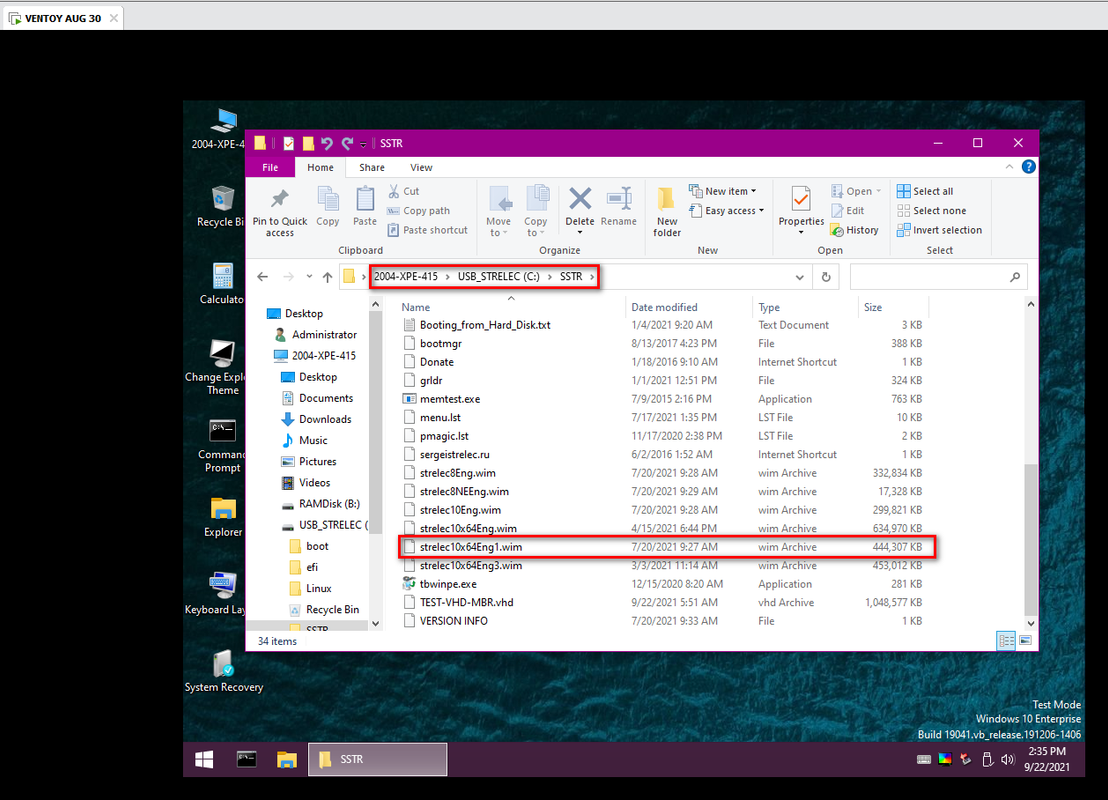Open the File menu tab
Viewport: 1108px width, 800px height.
(270, 167)
